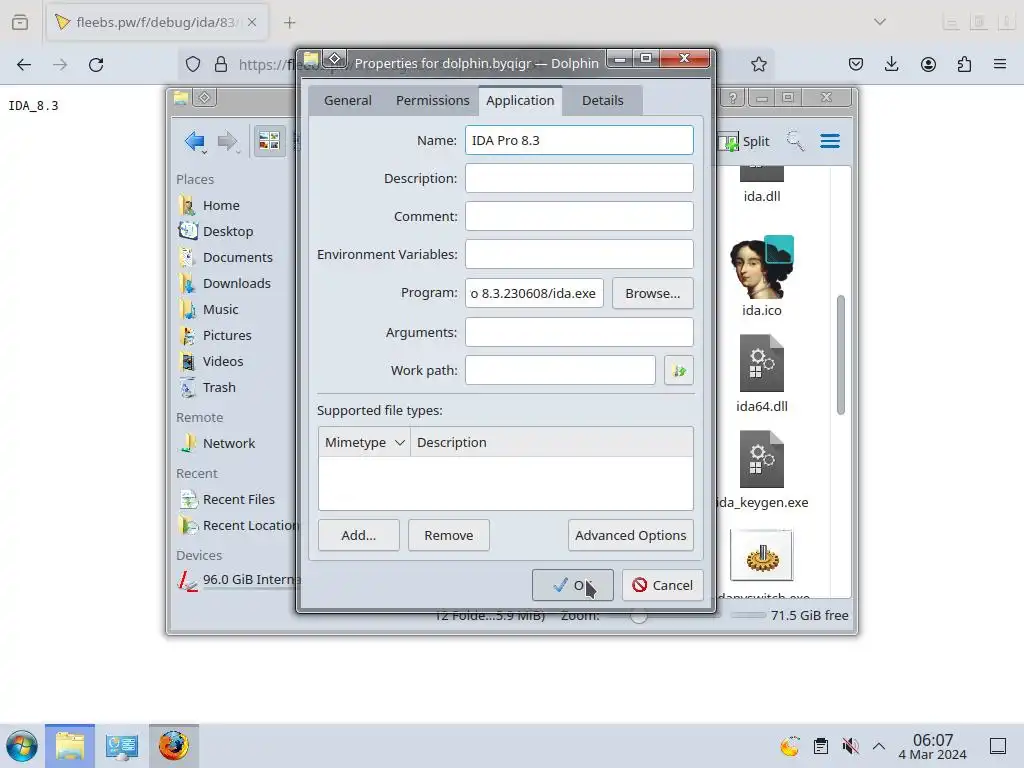Cancel the properties dialog
This screenshot has width=1024, height=768.
pyautogui.click(x=662, y=585)
